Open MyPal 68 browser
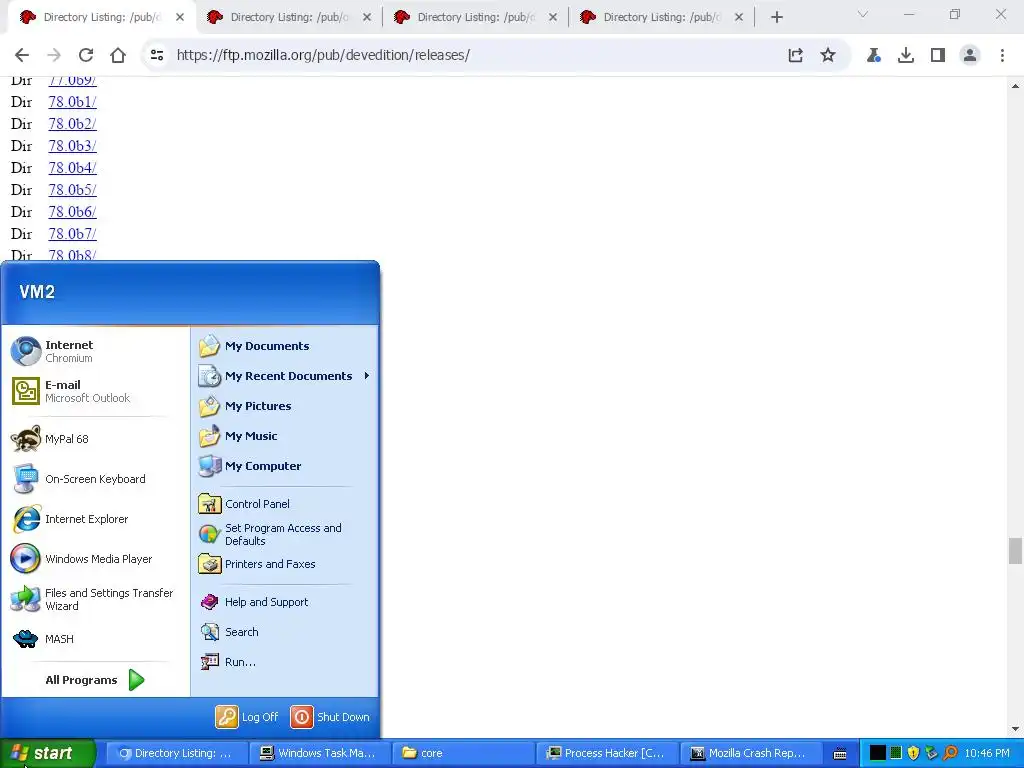The image size is (1024, 768). [95, 439]
